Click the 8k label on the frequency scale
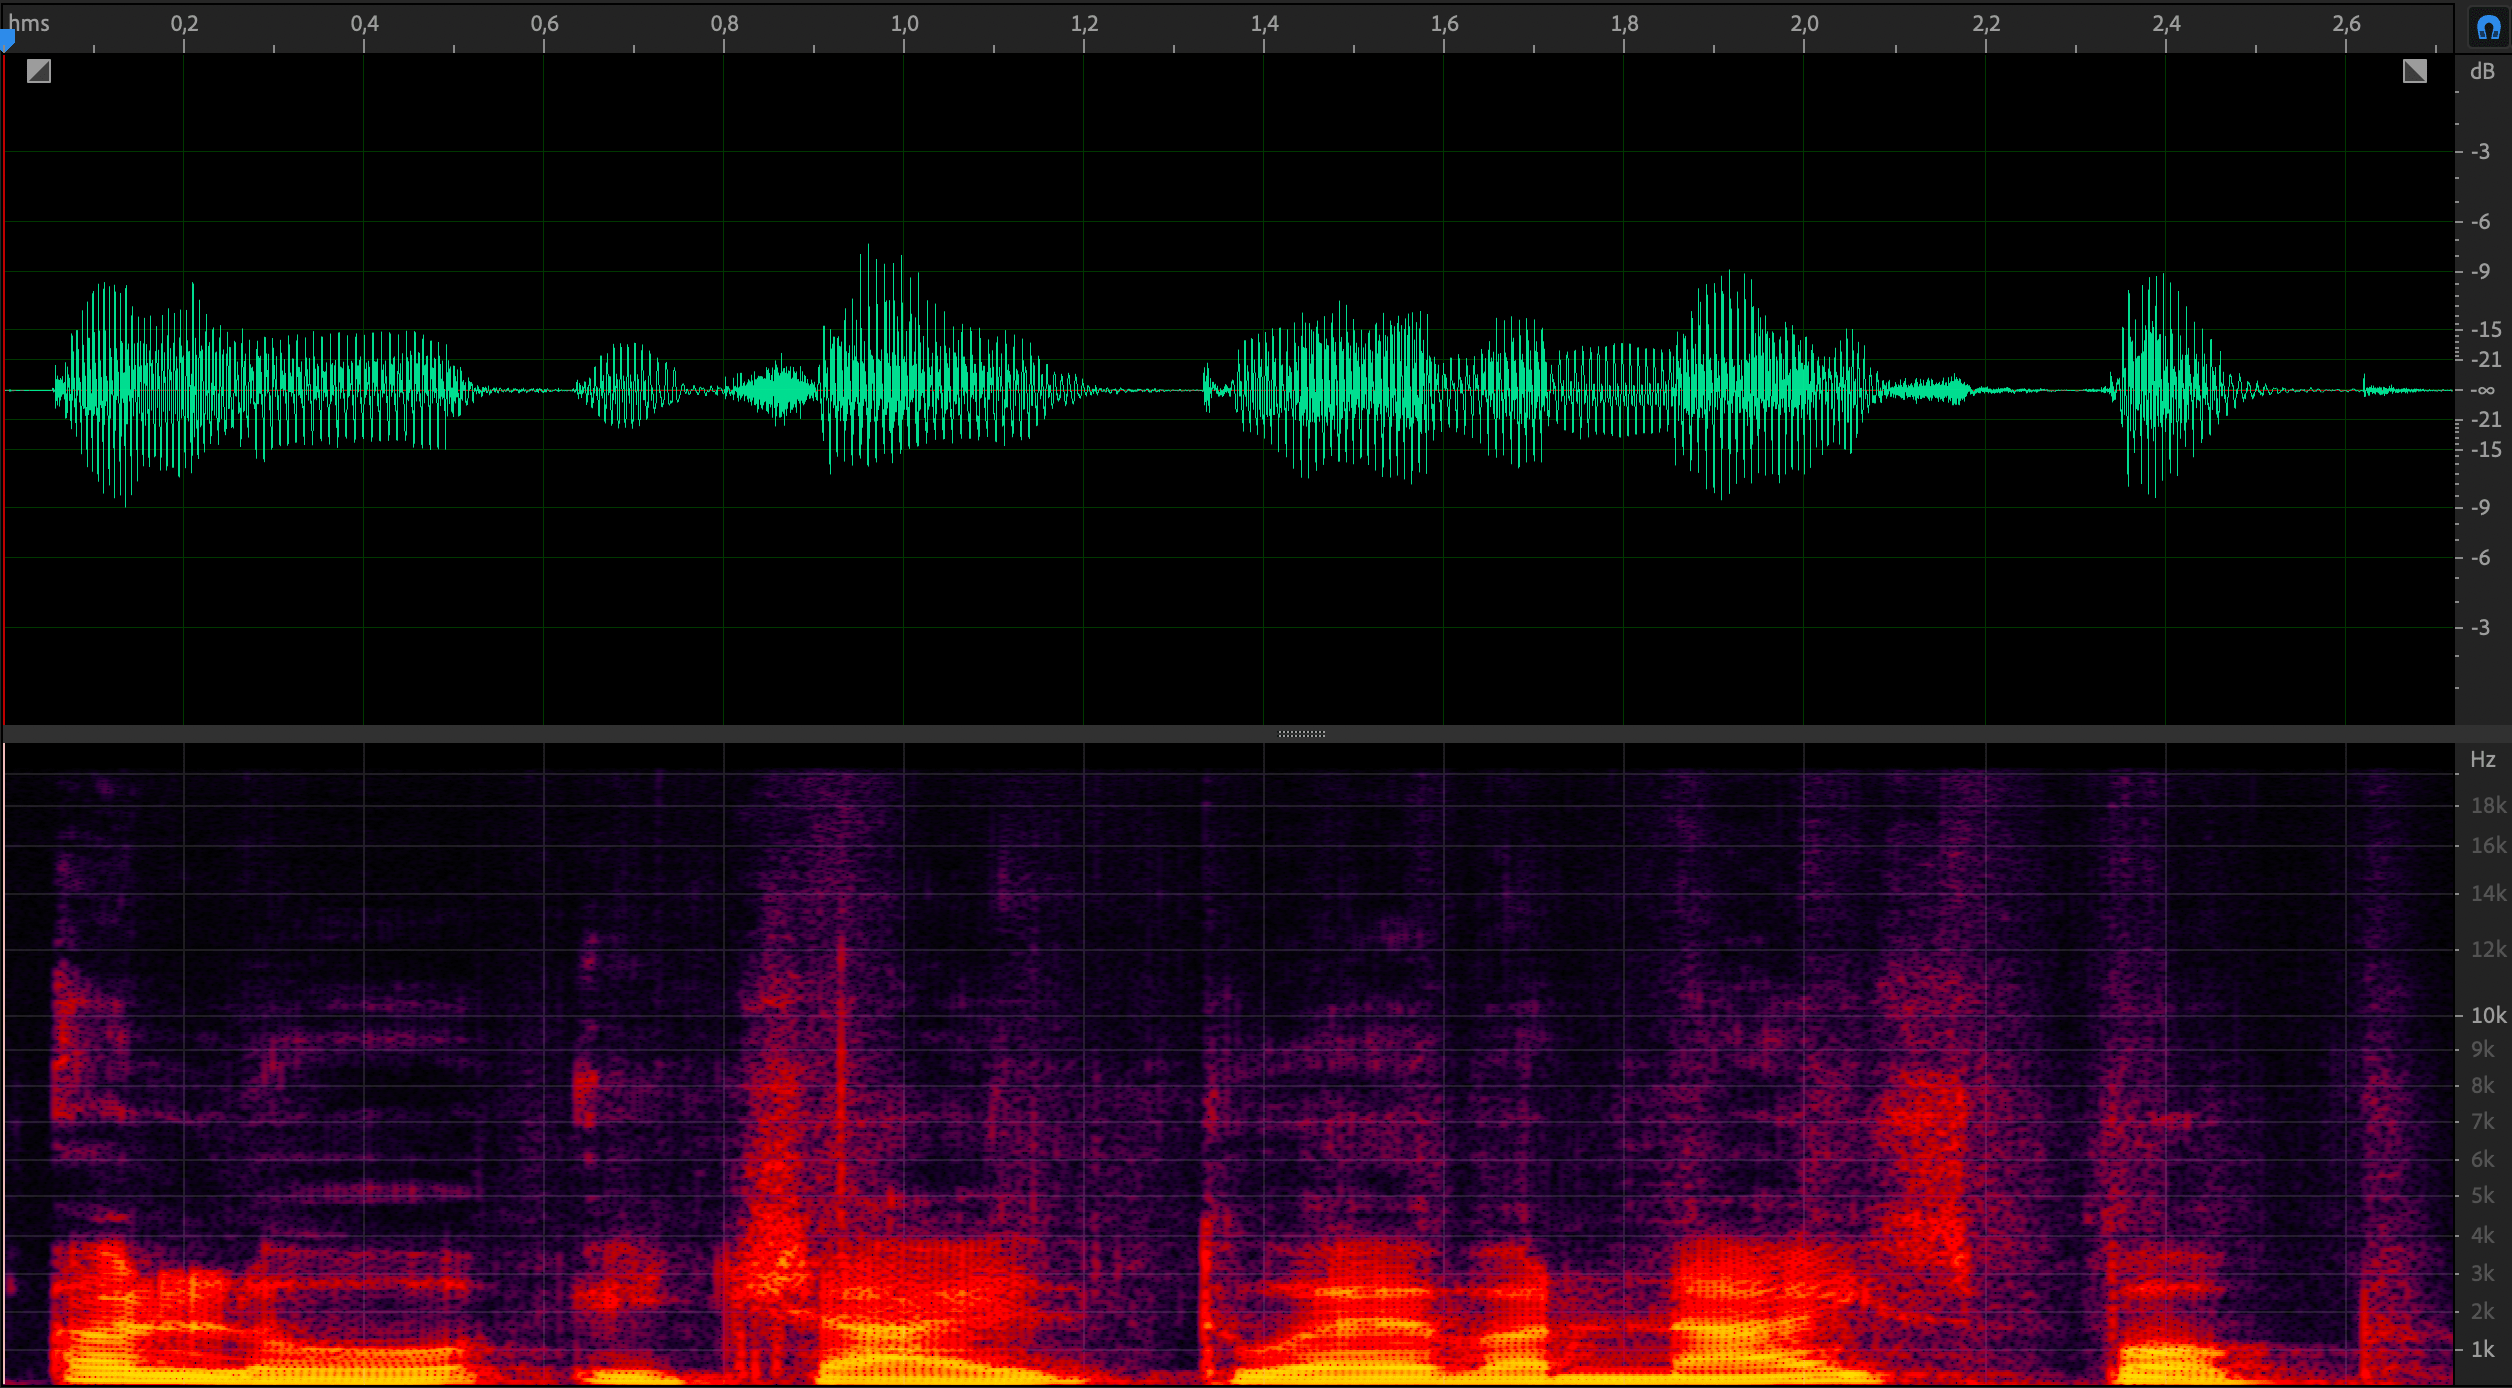 (2483, 1085)
